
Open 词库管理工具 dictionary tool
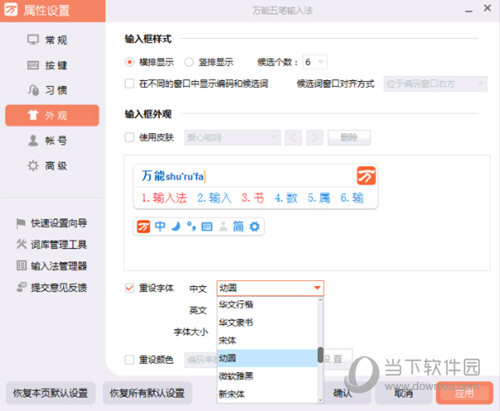pos(52,244)
